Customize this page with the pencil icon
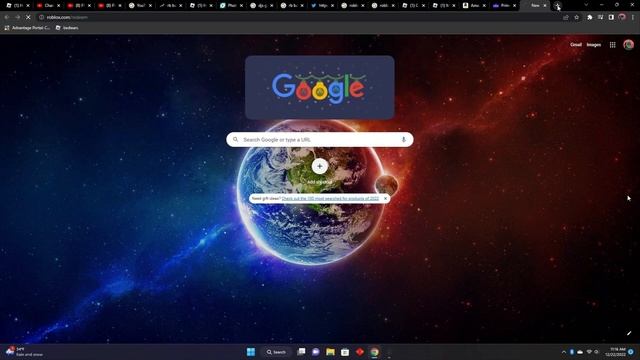640x360 pixels. coord(629,333)
